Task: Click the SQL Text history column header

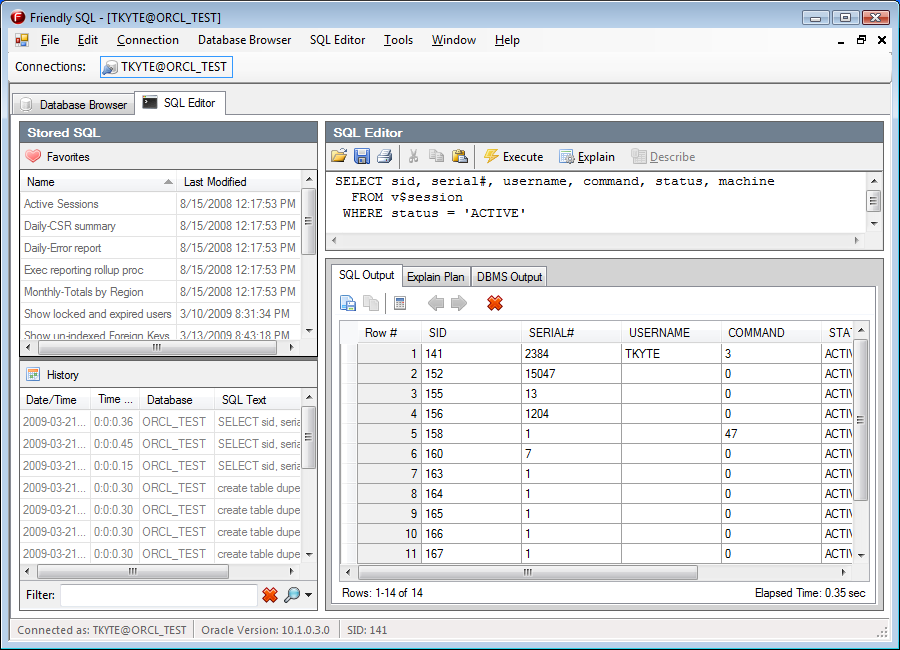Action: click(x=258, y=400)
